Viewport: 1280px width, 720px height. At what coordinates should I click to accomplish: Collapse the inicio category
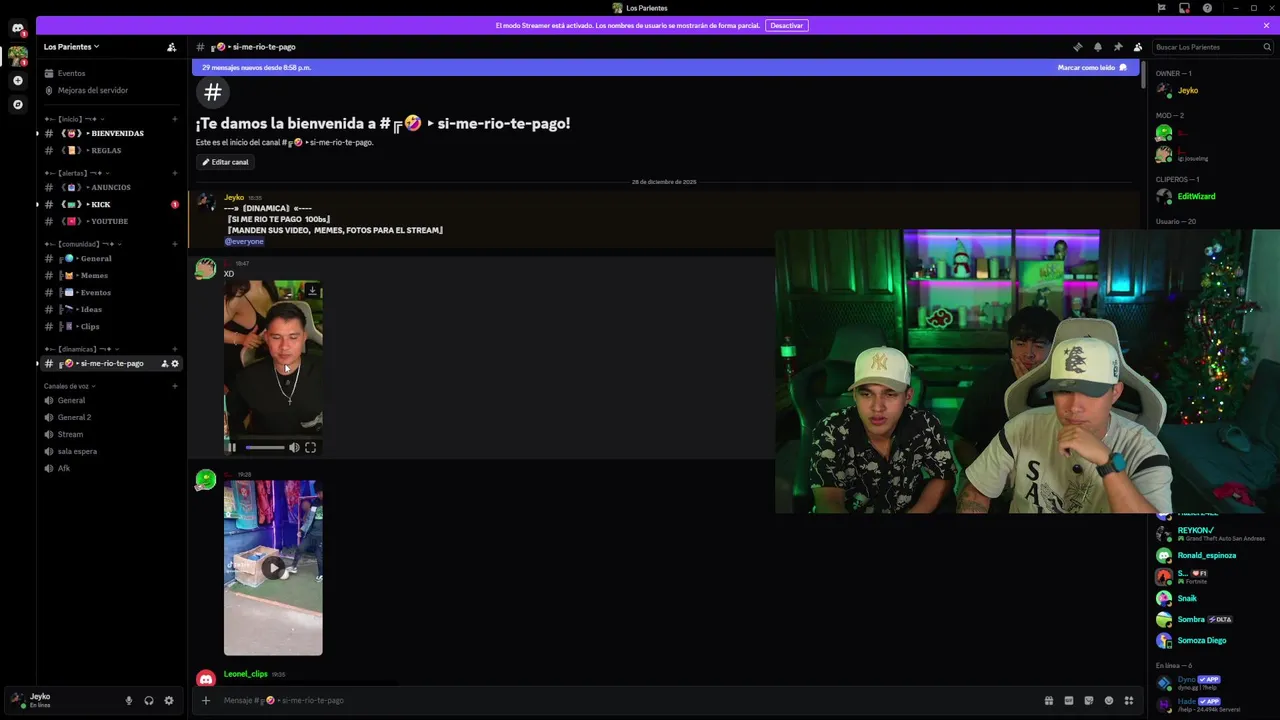[x=74, y=119]
